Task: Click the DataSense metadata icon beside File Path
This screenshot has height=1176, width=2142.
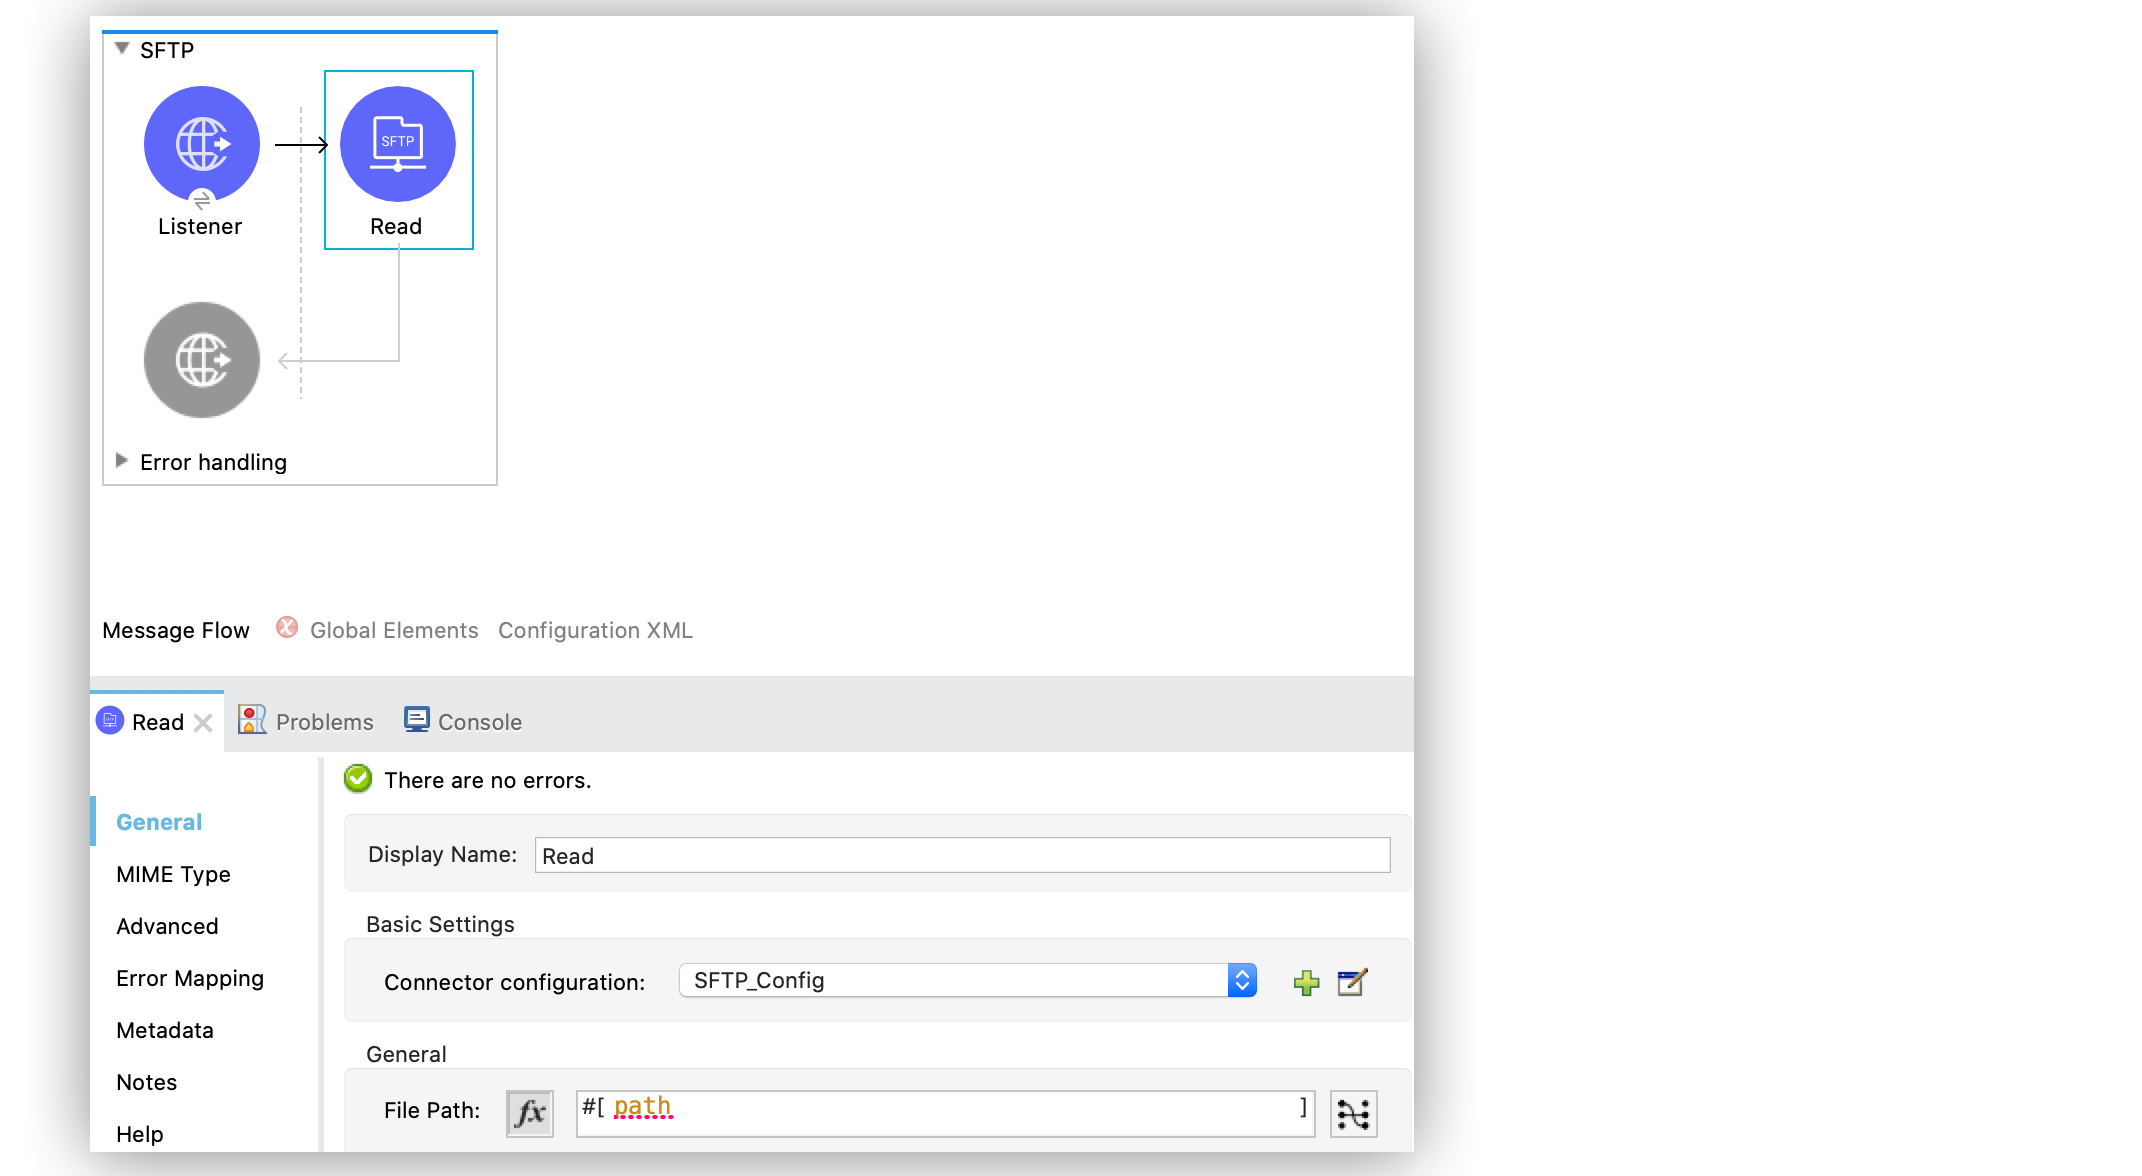Action: 1353,1112
